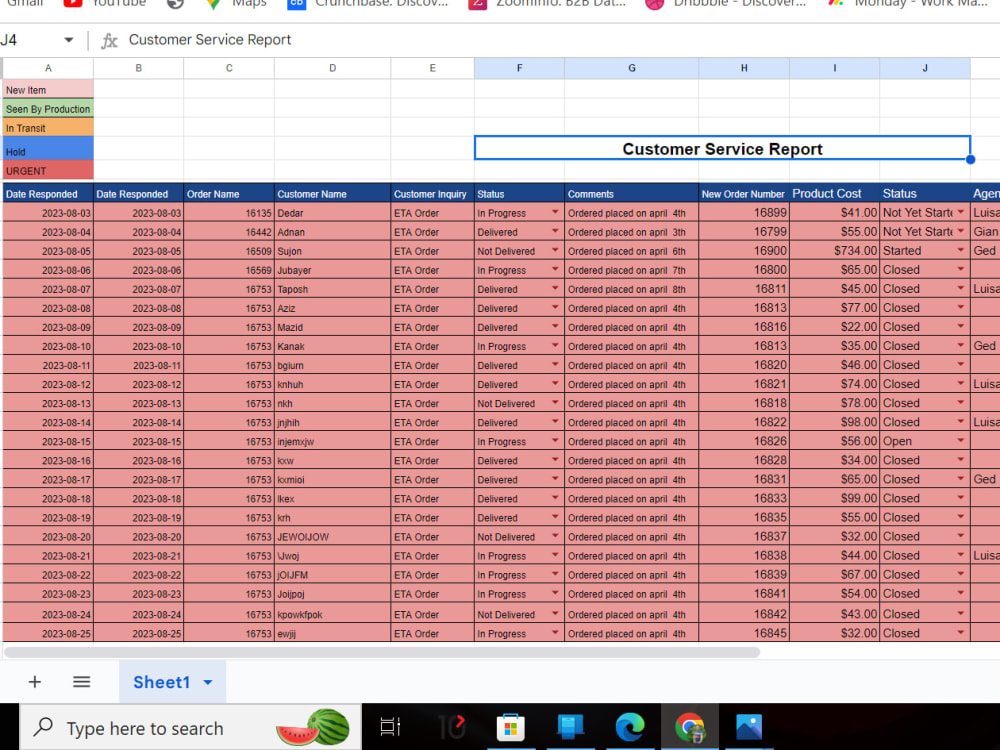Screen dimensions: 1000x750
Task: Click the selection fill handle dot
Action: pyautogui.click(x=970, y=159)
